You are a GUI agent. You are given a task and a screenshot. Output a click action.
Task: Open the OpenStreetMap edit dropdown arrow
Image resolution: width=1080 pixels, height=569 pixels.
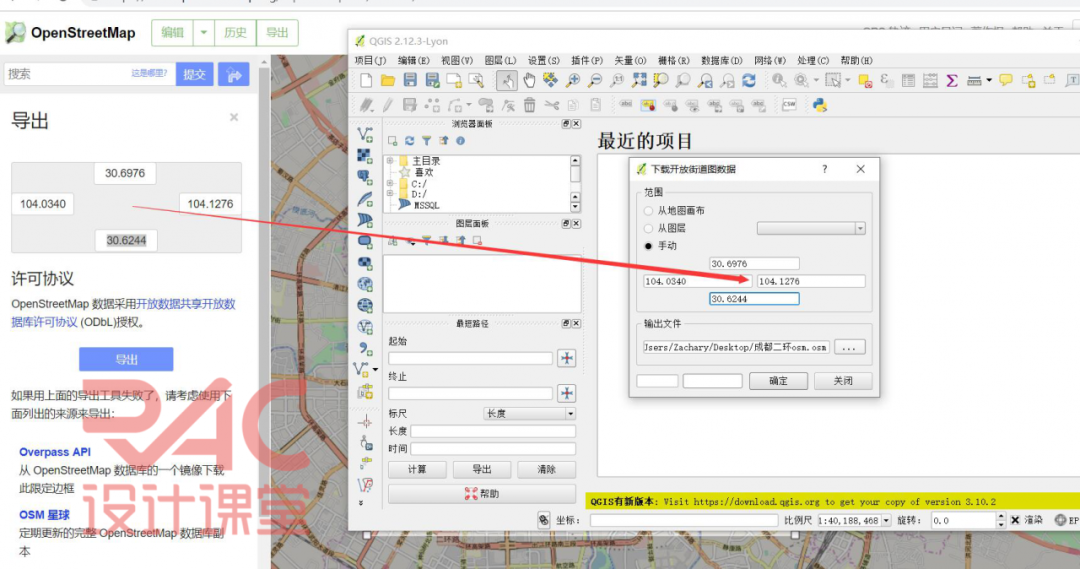coord(203,32)
